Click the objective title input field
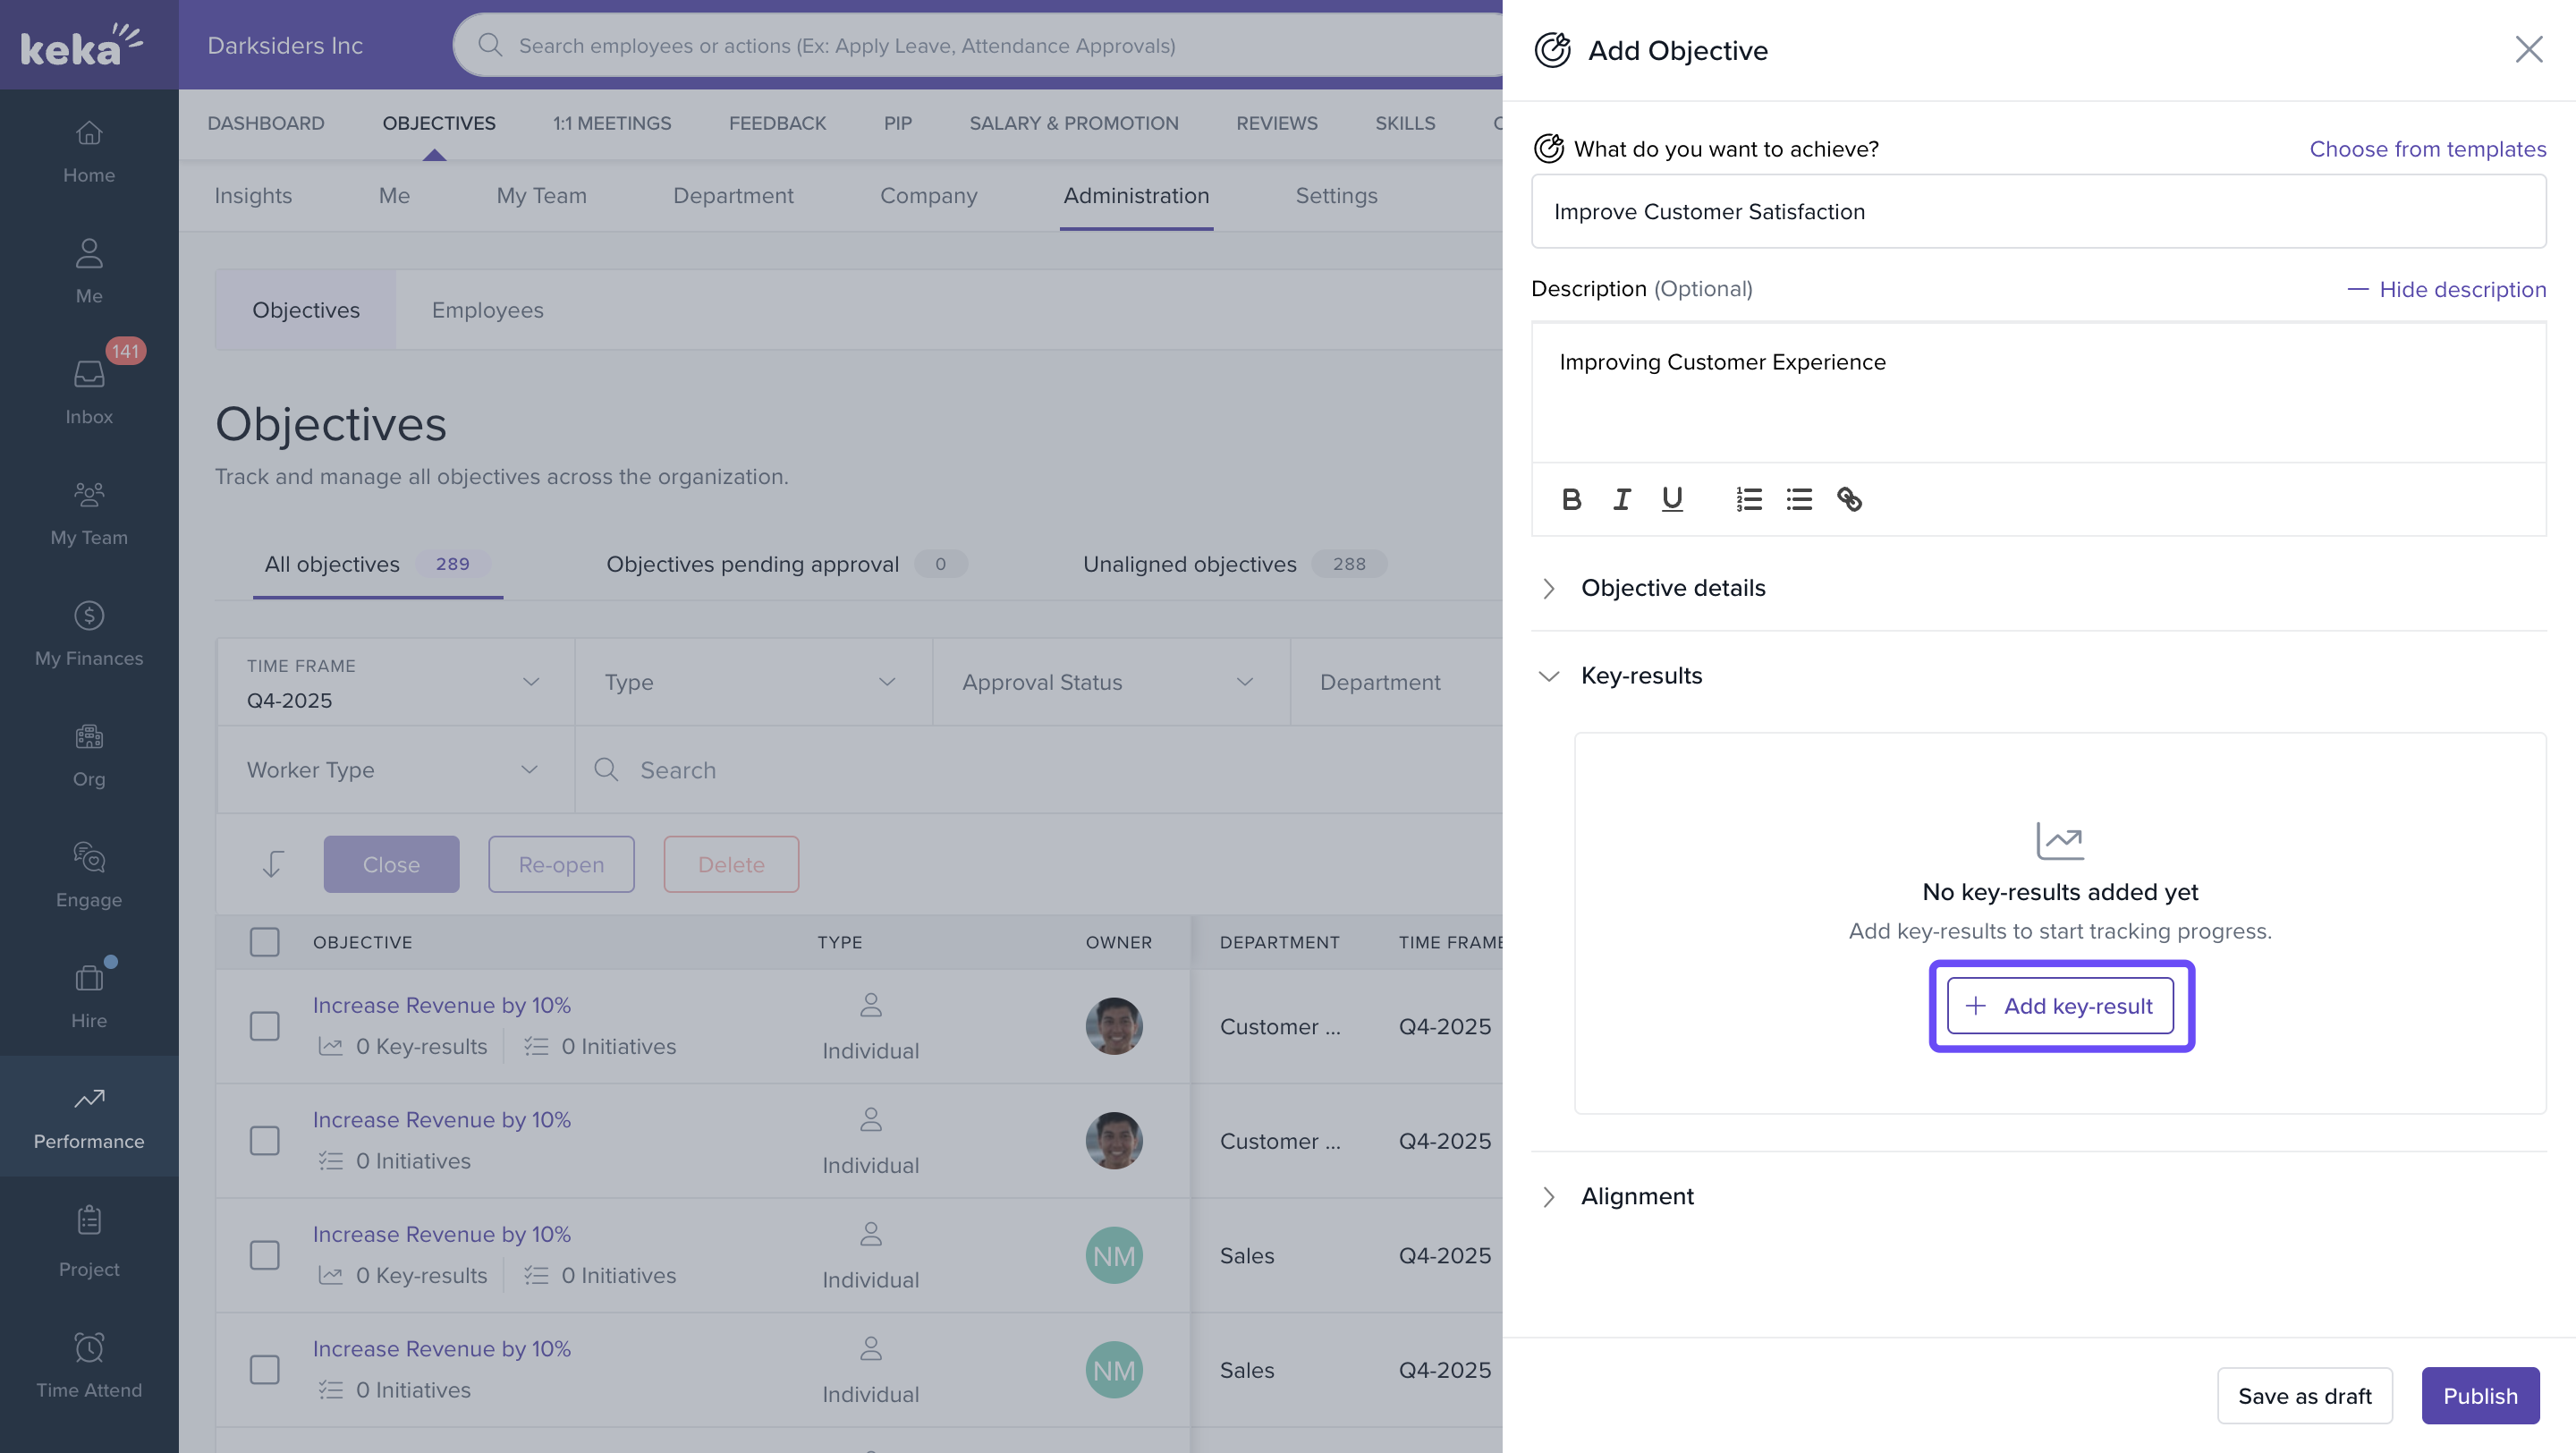The width and height of the screenshot is (2576, 1453). 2037,212
